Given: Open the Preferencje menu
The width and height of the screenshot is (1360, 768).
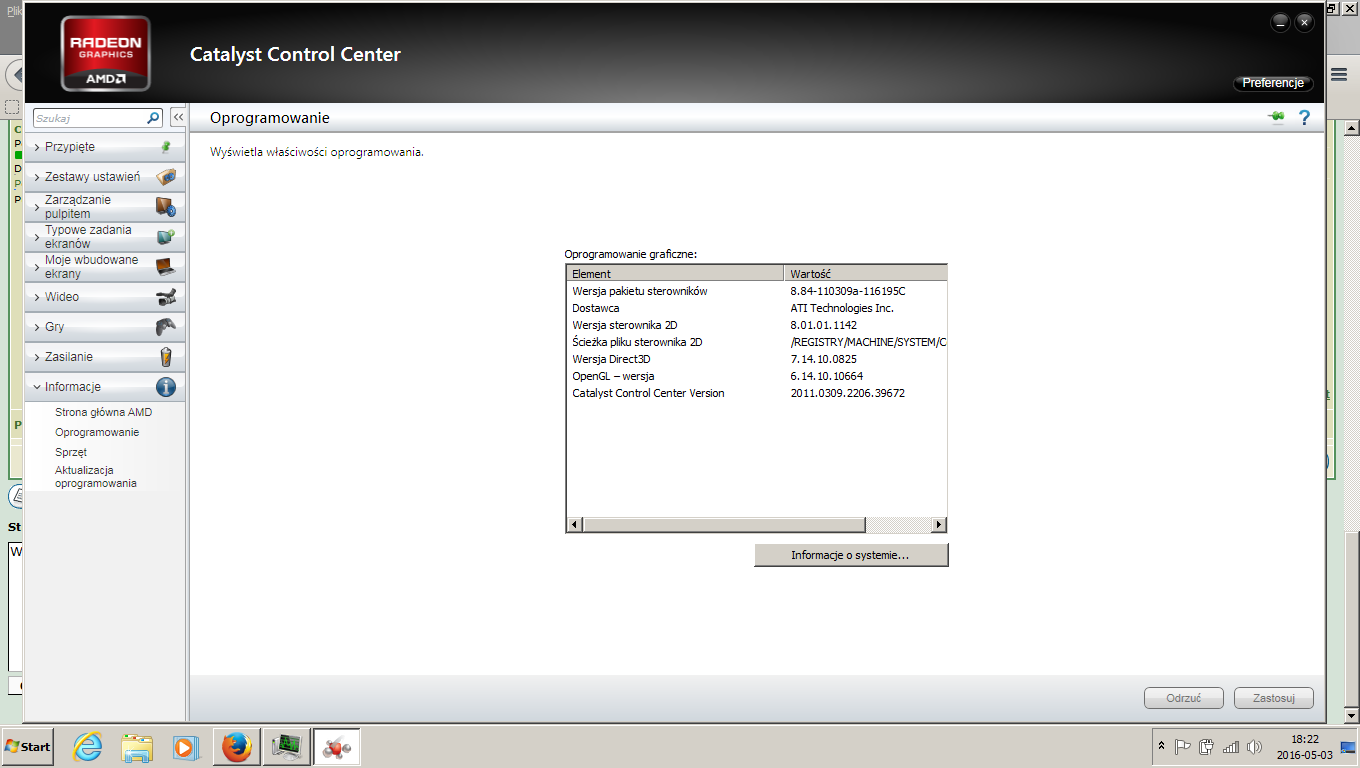Looking at the screenshot, I should click(1273, 83).
